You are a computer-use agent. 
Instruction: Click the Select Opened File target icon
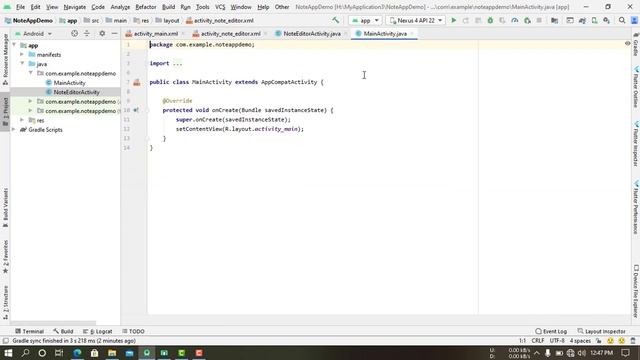(74, 33)
